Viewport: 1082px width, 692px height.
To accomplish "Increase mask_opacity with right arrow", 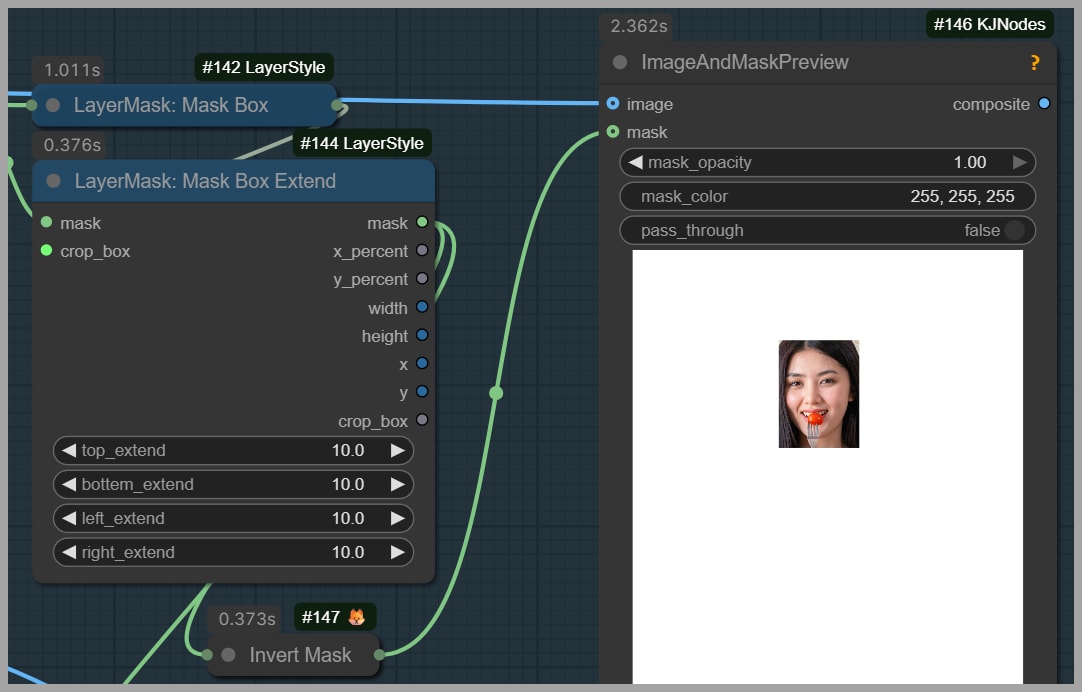I will coord(1019,162).
